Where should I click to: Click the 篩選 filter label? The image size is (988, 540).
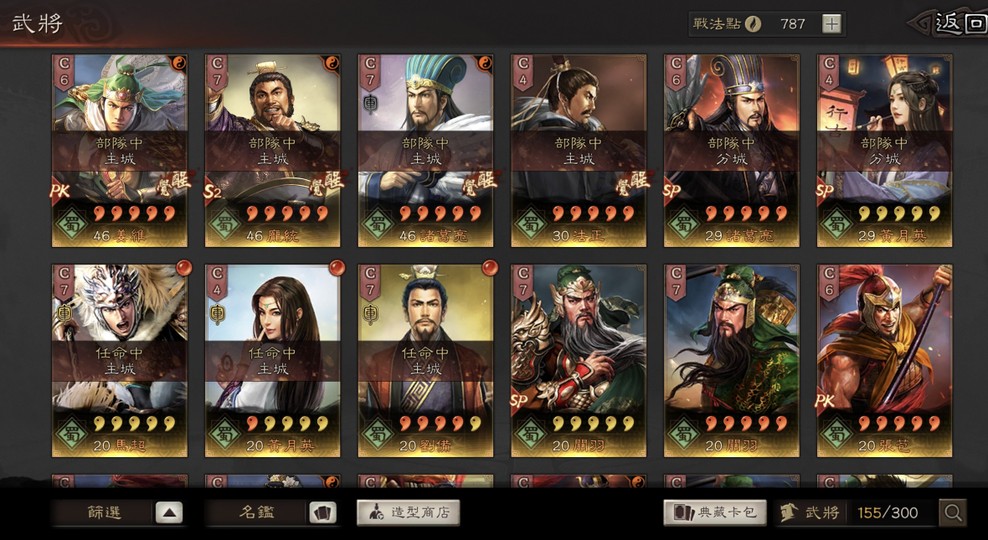[x=103, y=512]
